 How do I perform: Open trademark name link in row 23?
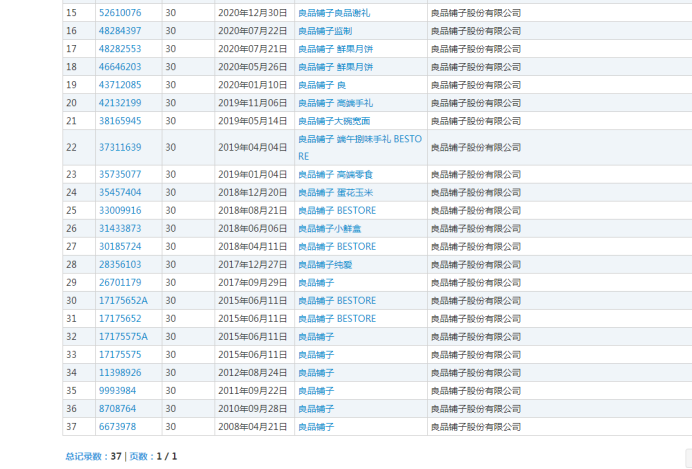pos(335,174)
